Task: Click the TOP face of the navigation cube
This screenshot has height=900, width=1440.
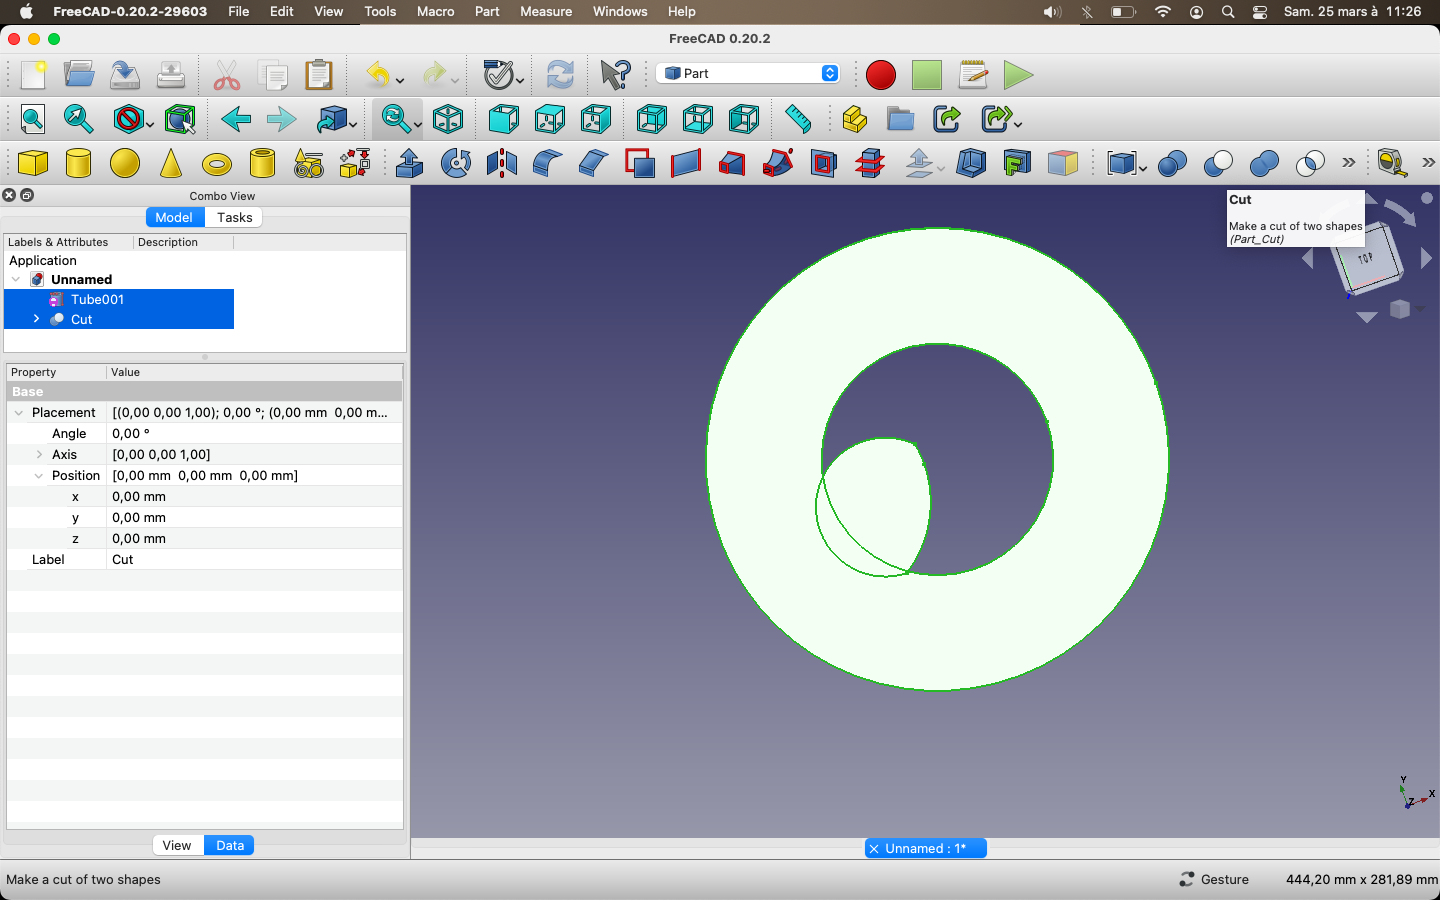Action: click(x=1367, y=258)
